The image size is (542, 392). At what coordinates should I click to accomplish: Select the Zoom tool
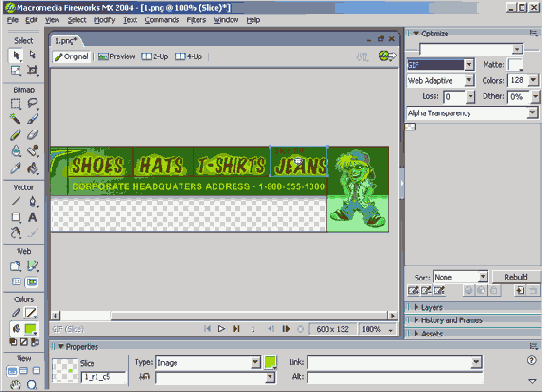click(x=32, y=384)
